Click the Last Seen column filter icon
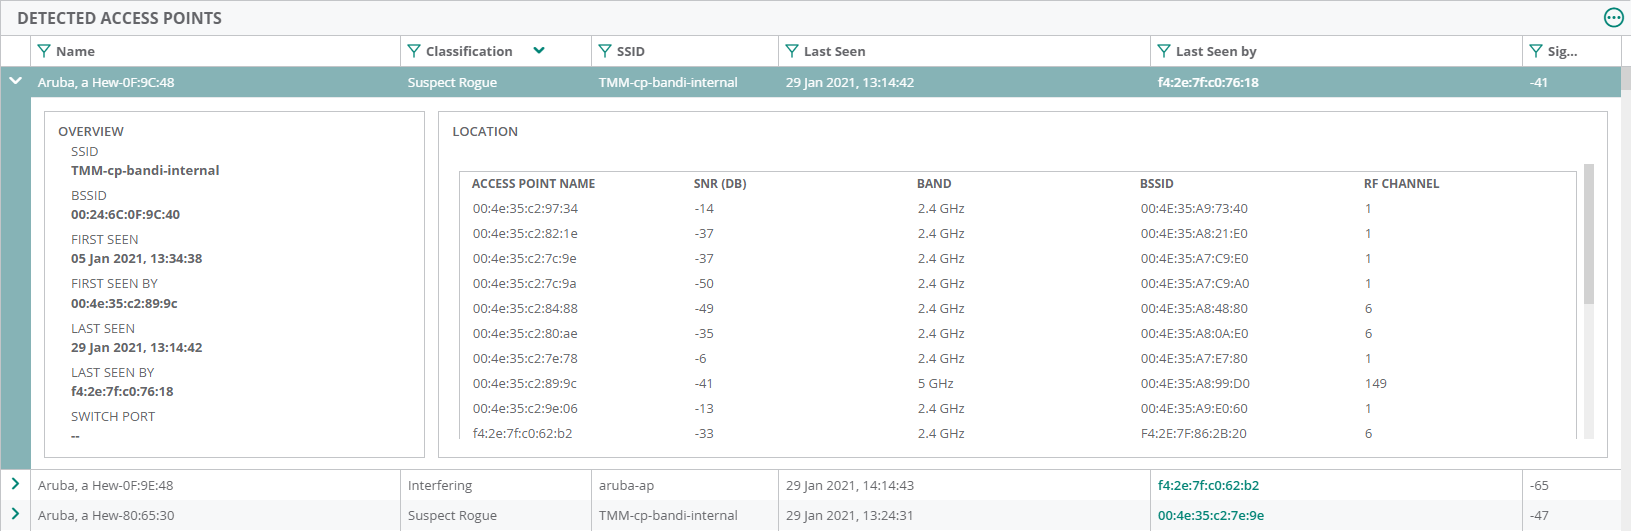The width and height of the screenshot is (1631, 531). (x=792, y=51)
